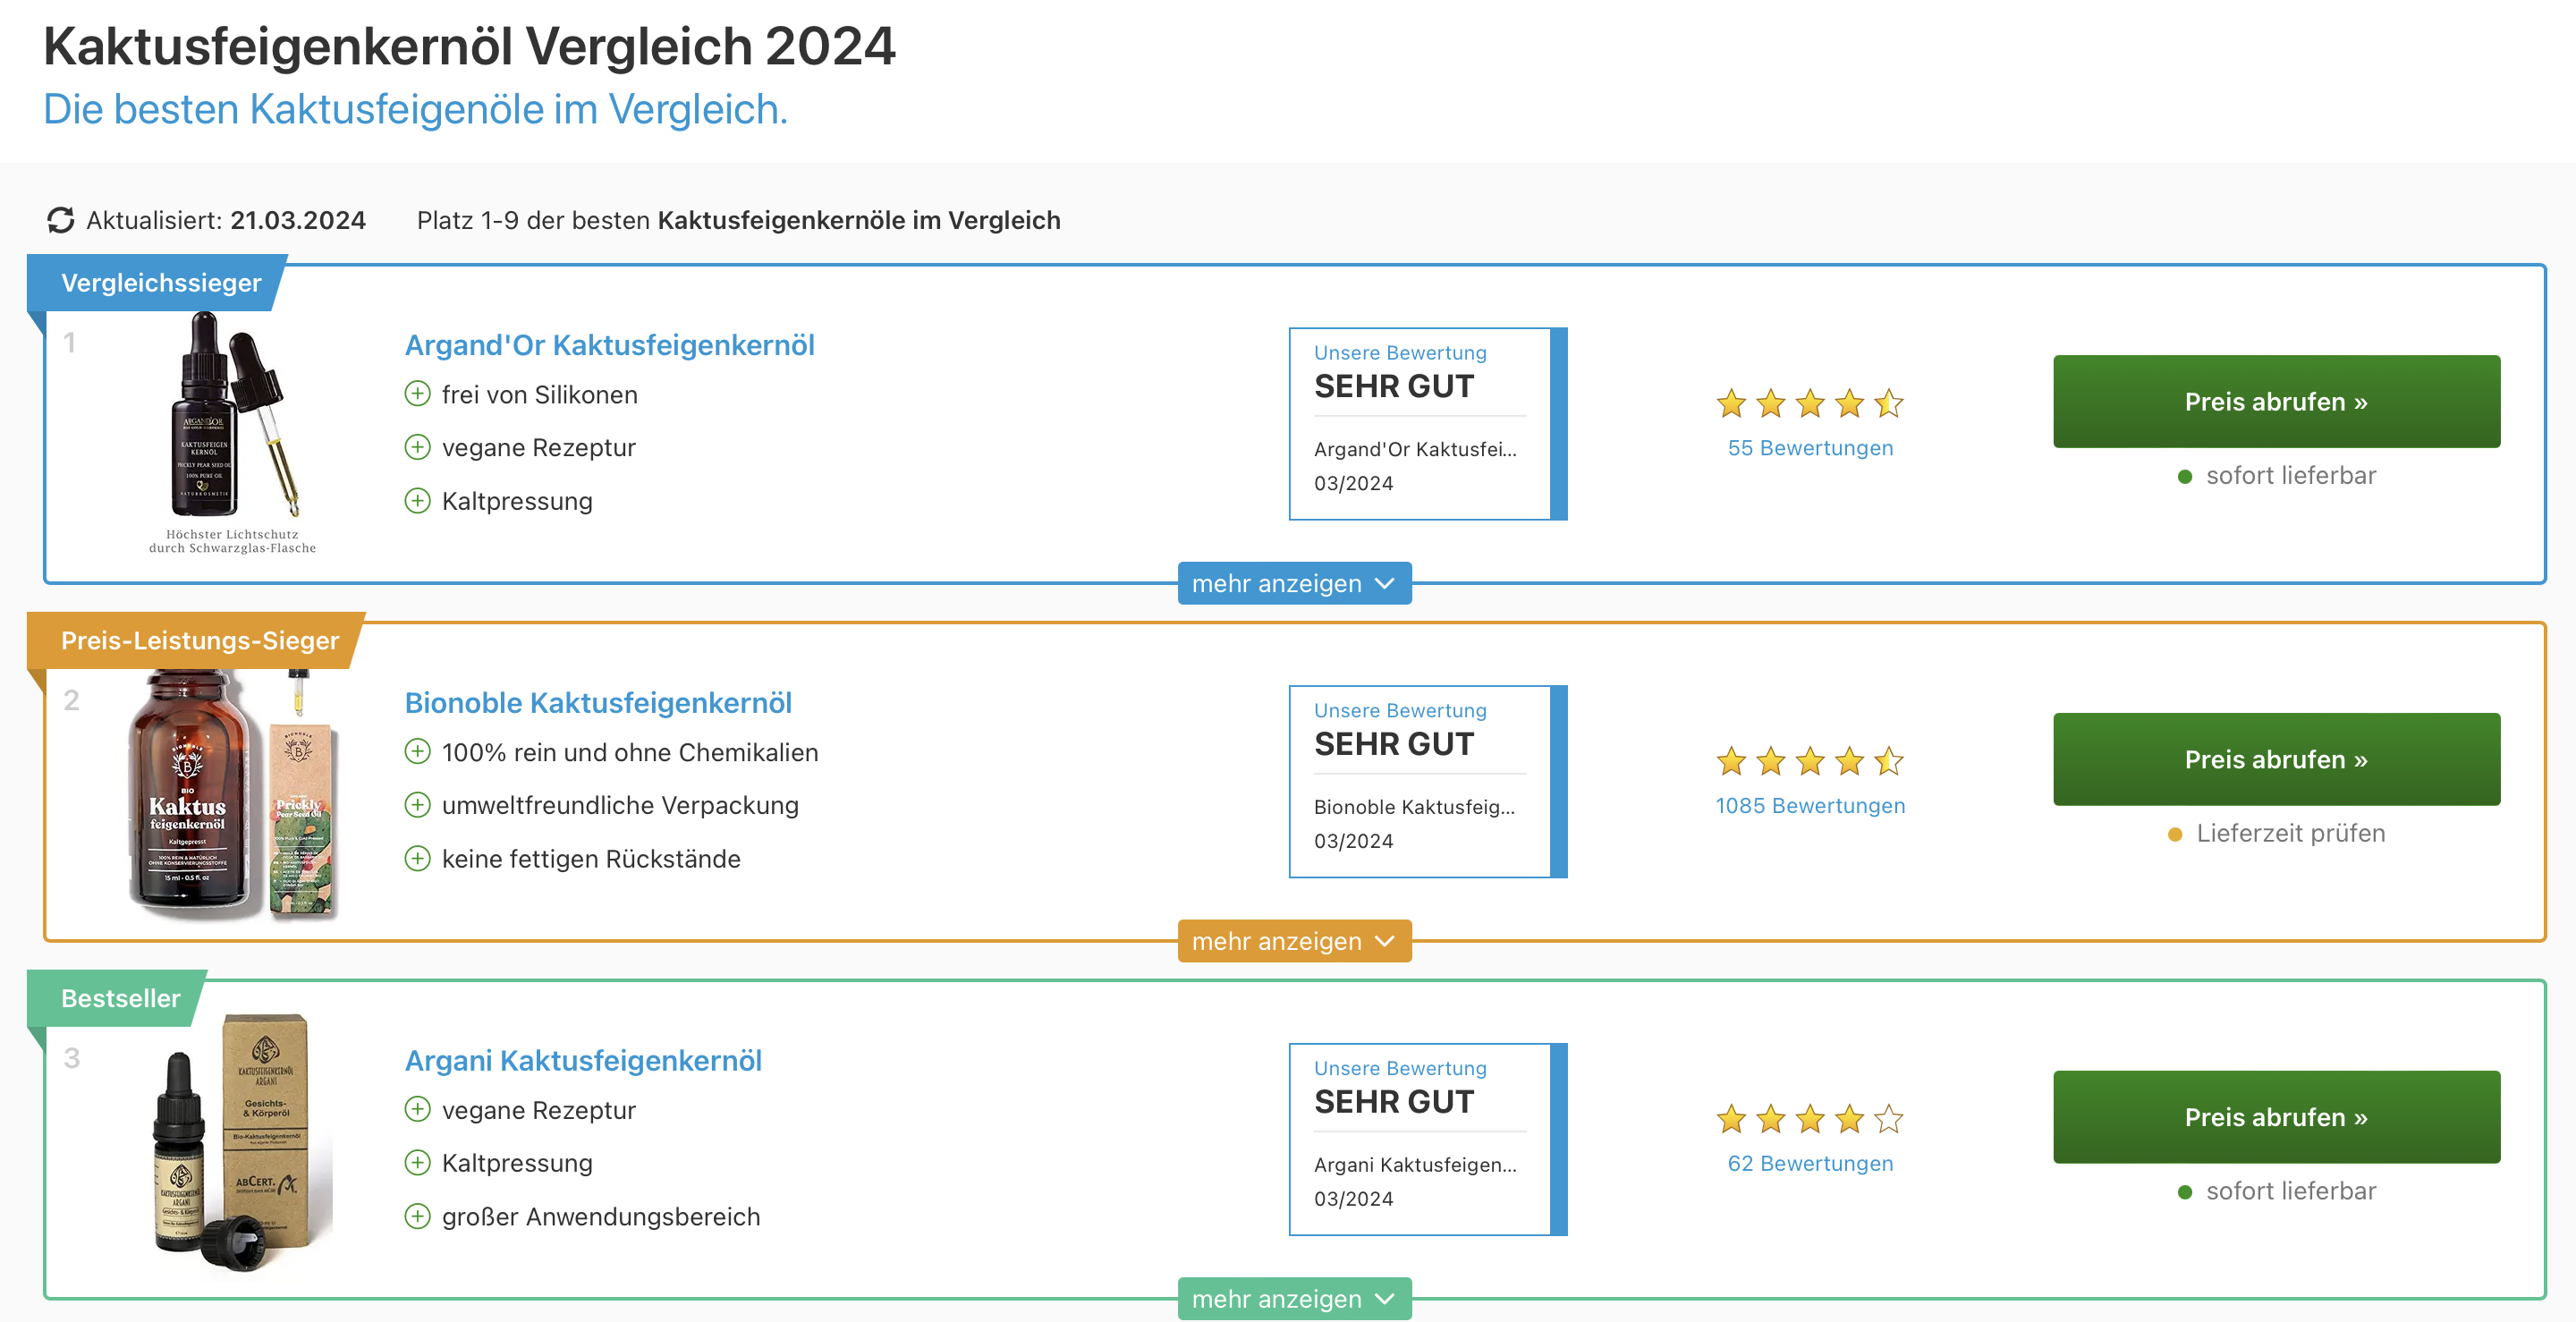
Task: Click the plus icon beside frei von Silikonen
Action: pyautogui.click(x=417, y=394)
